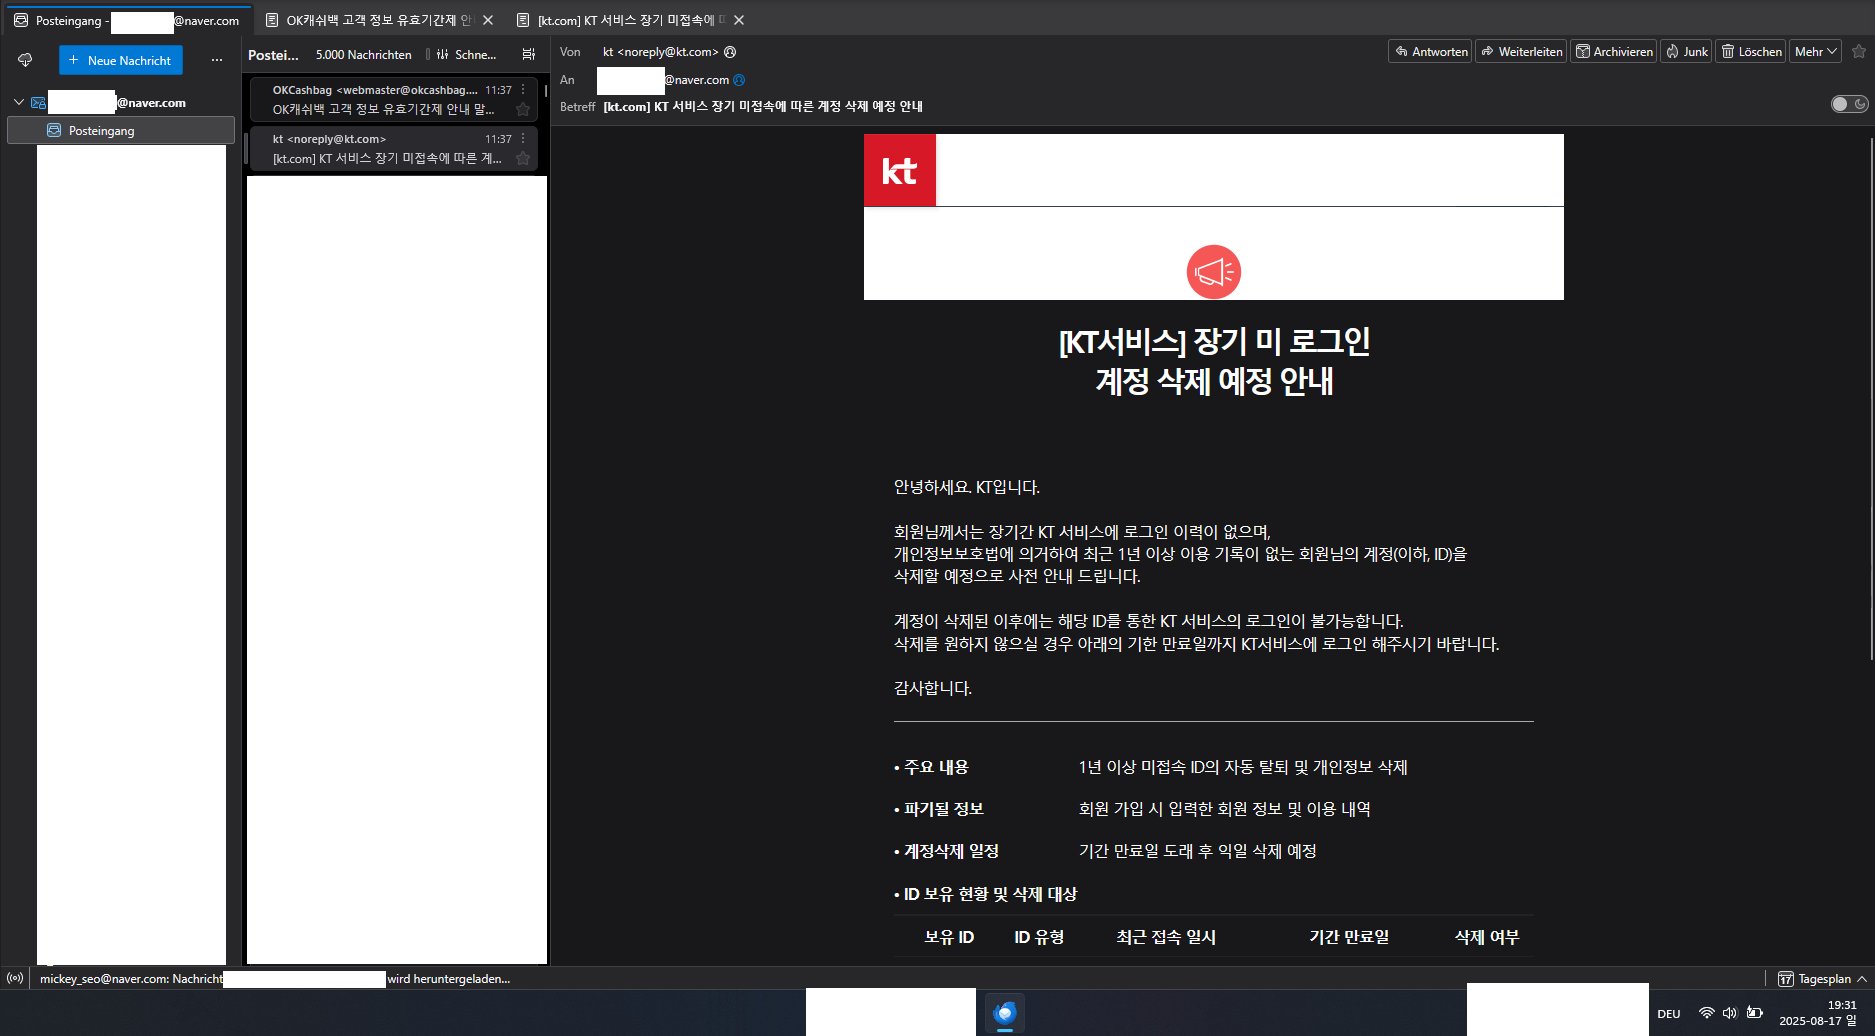
Task: Archive message using Archivieren button
Action: click(1614, 52)
